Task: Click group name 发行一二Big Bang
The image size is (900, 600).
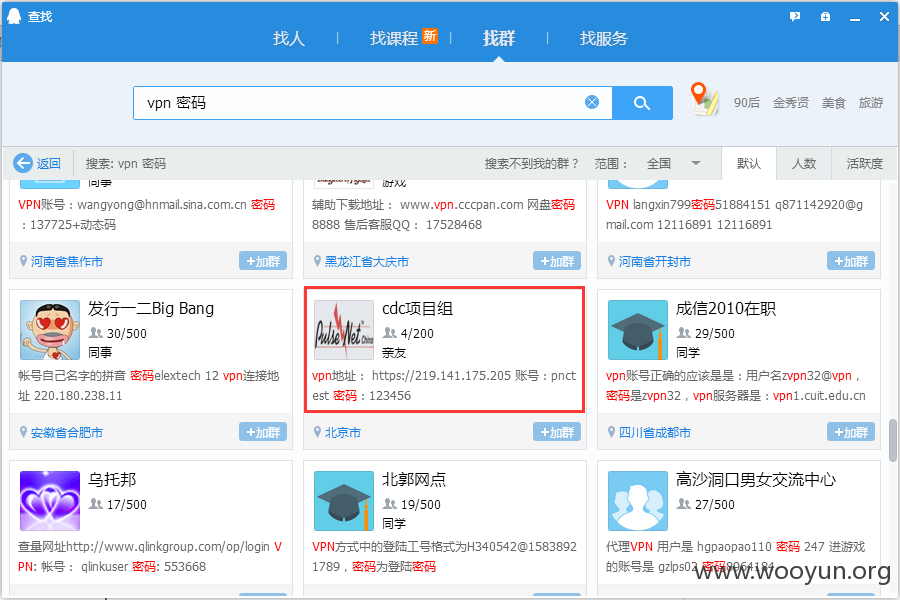Action: 151,308
